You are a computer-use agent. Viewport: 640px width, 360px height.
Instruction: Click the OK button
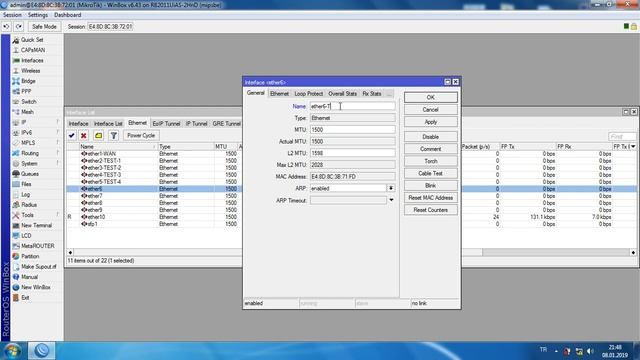pyautogui.click(x=431, y=97)
